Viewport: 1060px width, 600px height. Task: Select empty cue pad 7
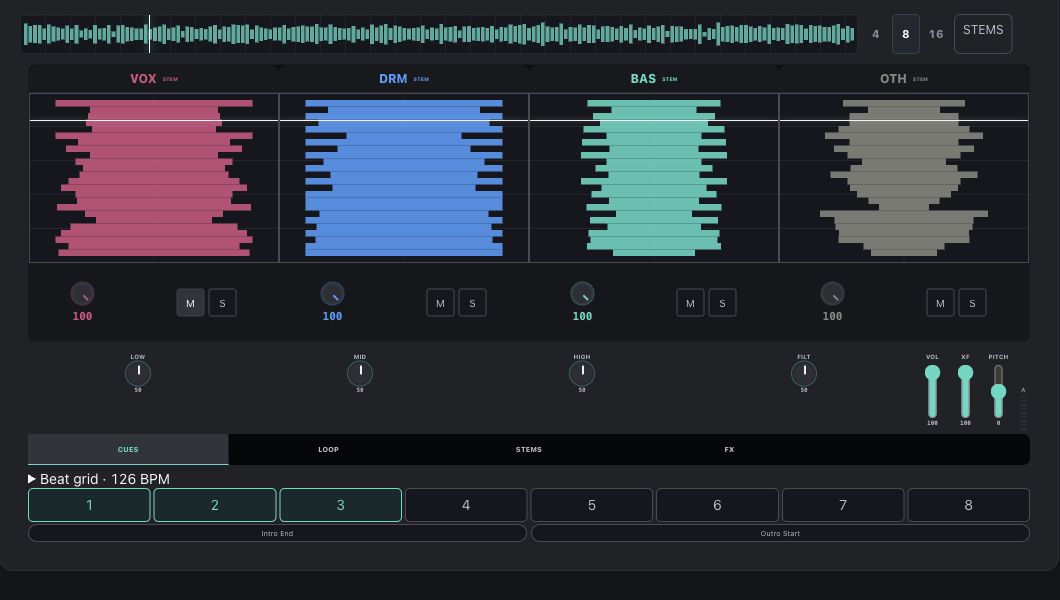coord(843,505)
